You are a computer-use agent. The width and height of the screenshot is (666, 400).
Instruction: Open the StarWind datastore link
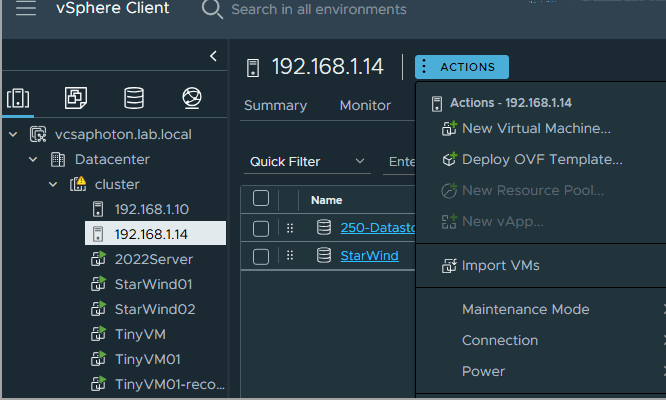370,256
